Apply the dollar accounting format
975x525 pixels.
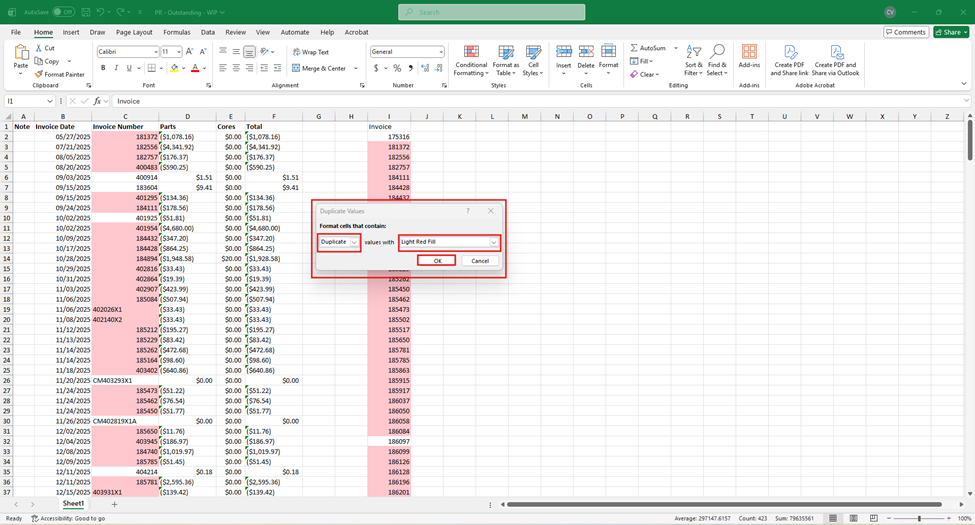pos(376,68)
